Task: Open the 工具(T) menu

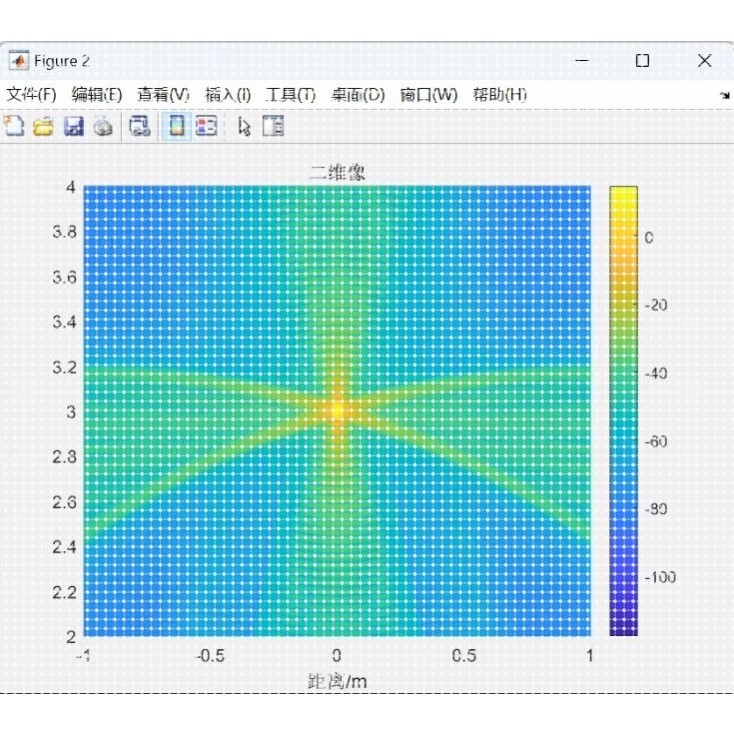Action: point(291,95)
